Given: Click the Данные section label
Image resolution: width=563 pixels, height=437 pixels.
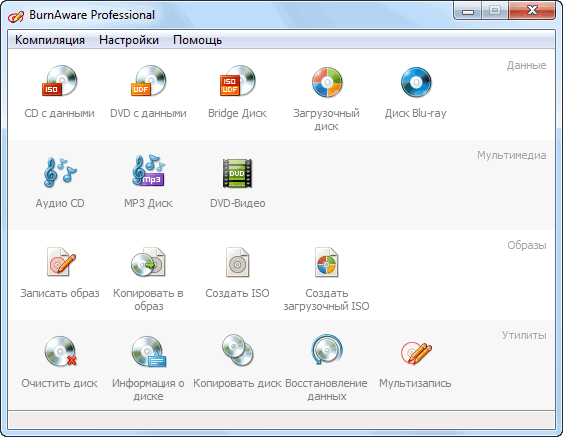Looking at the screenshot, I should (x=526, y=65).
